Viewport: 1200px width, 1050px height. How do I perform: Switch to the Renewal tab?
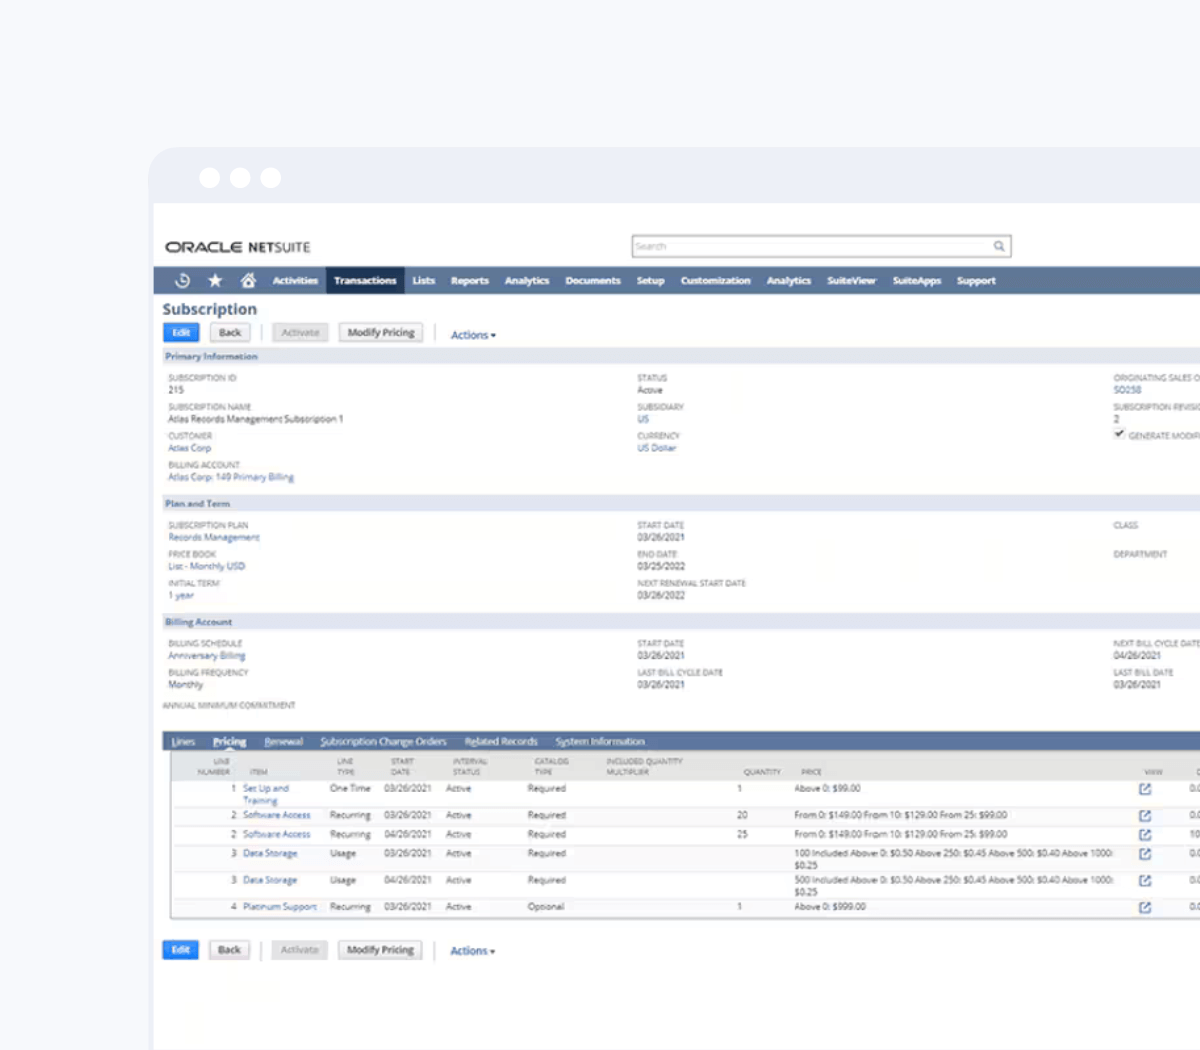coord(284,742)
